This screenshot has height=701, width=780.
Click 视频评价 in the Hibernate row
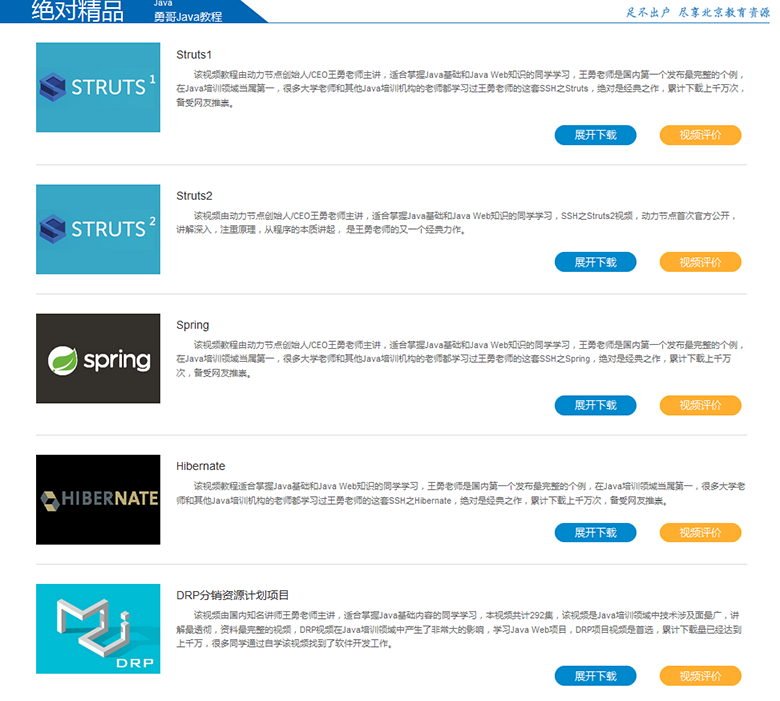(700, 533)
